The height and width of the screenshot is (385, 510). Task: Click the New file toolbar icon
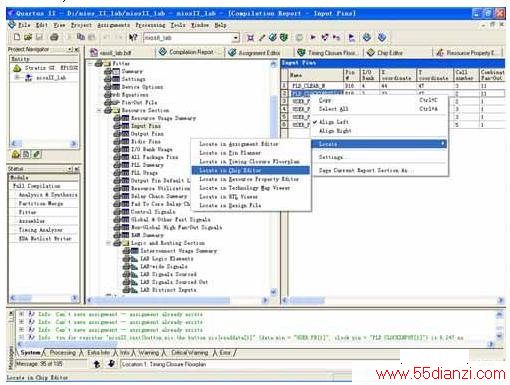17,37
